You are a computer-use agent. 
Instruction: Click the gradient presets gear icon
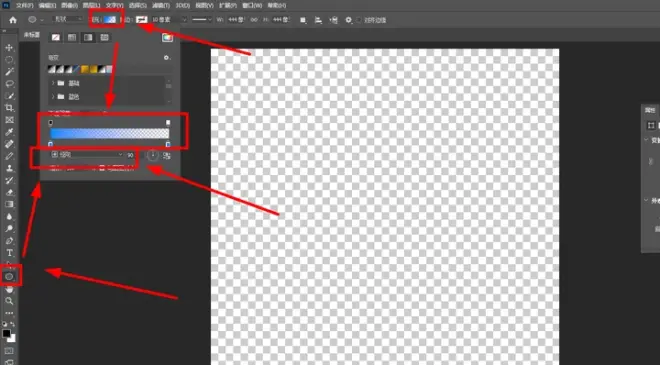(166, 58)
